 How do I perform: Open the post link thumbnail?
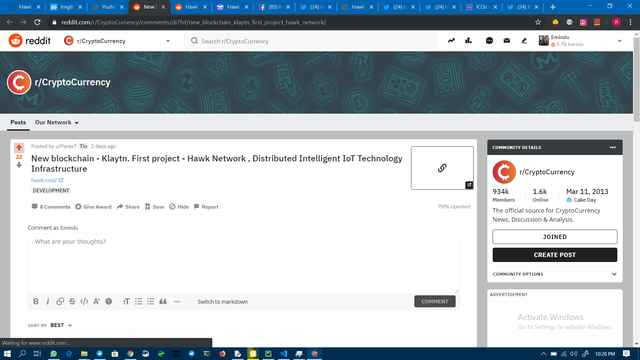tap(442, 168)
